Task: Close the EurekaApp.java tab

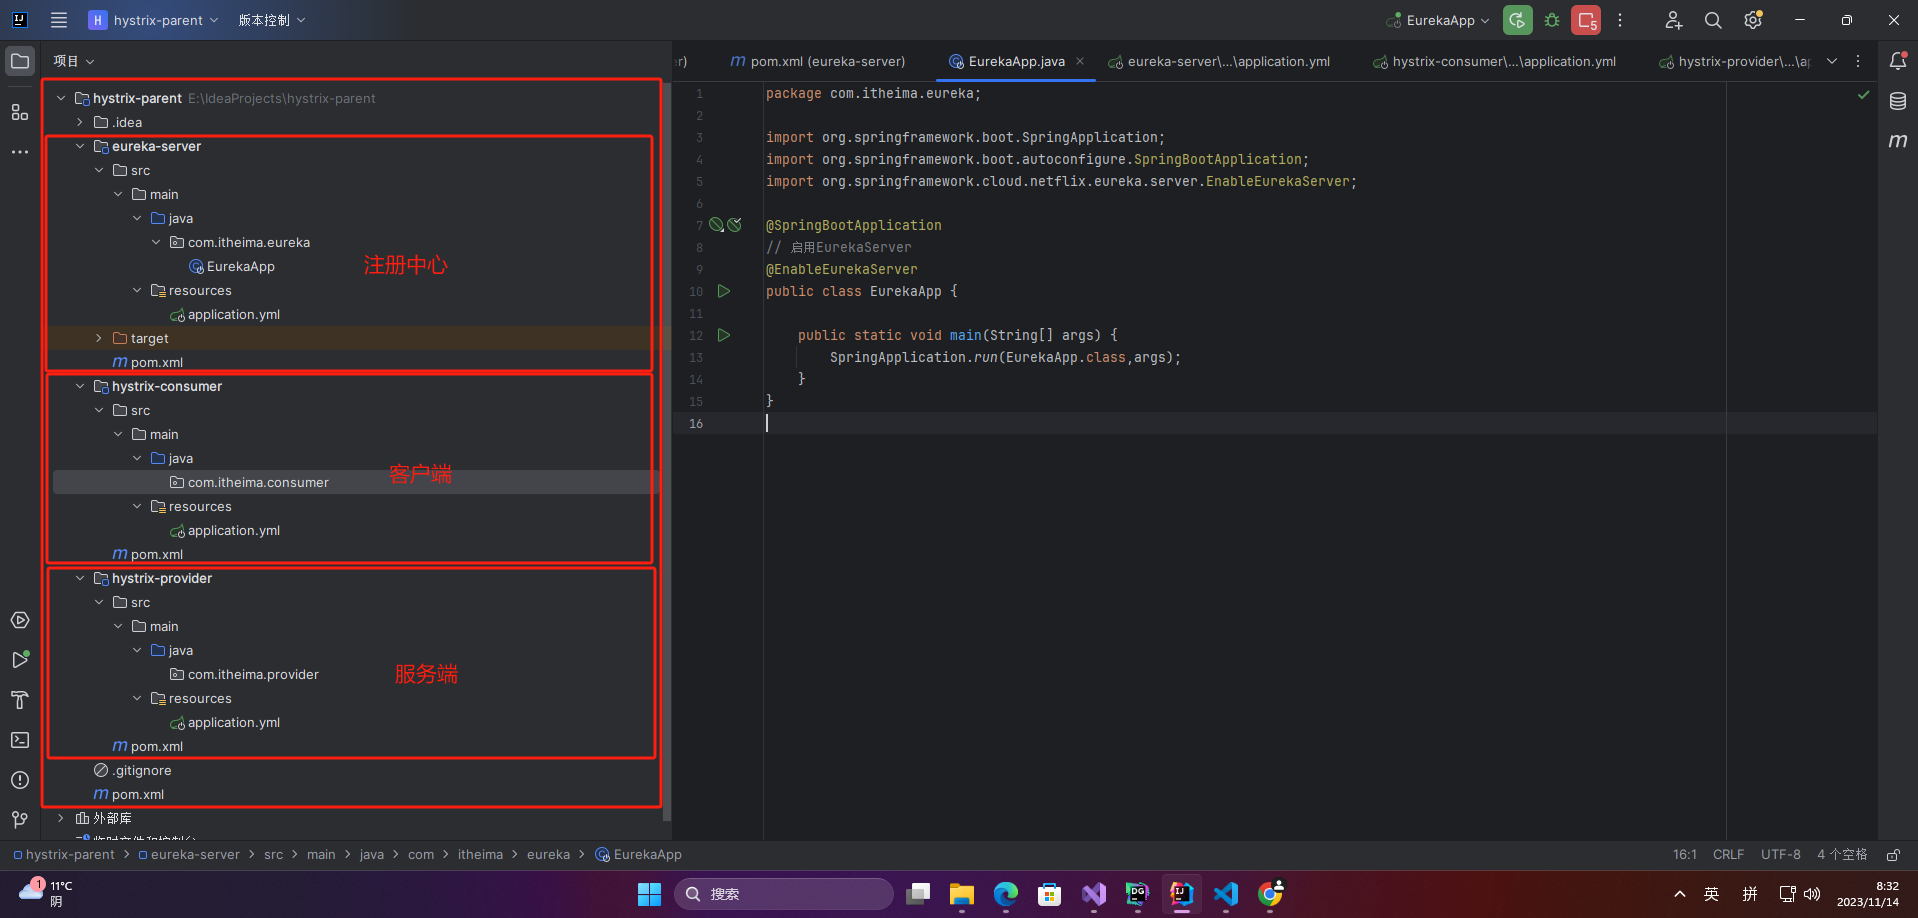Action: 1080,61
